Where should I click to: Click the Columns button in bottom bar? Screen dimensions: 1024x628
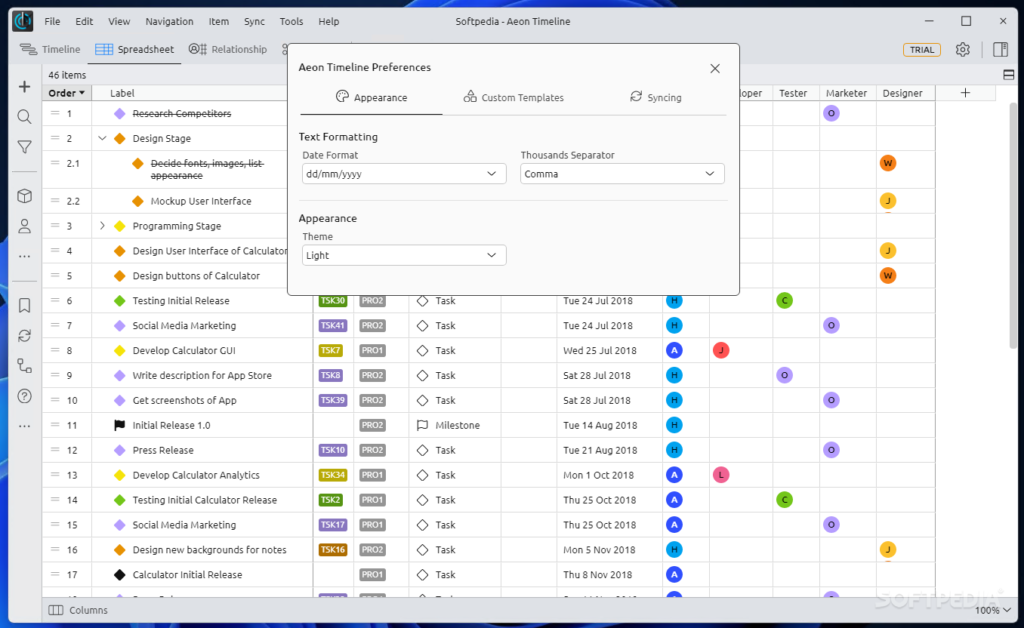tap(78, 610)
